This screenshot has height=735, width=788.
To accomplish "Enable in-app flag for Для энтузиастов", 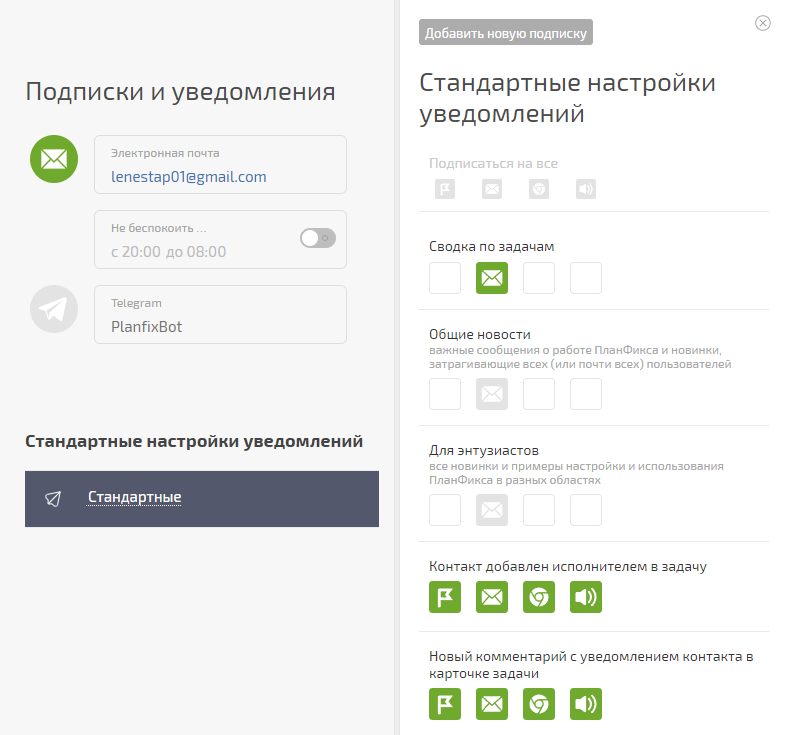I will [445, 510].
